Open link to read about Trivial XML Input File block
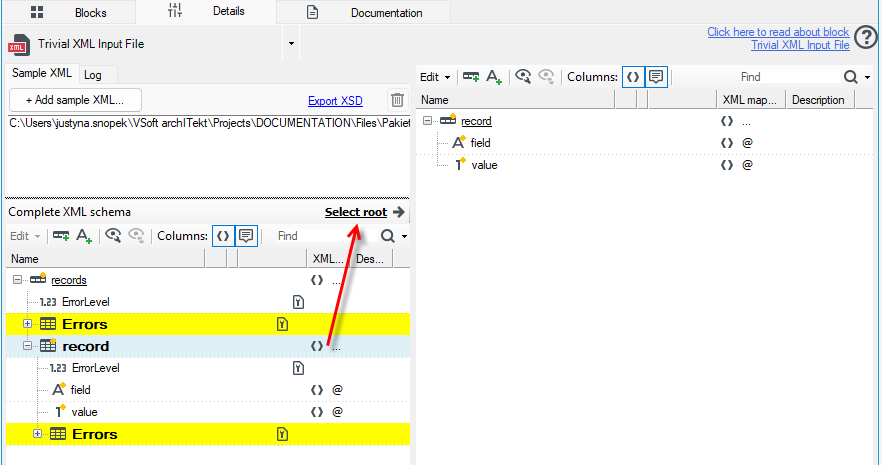This screenshot has height=465, width=882. (778, 38)
